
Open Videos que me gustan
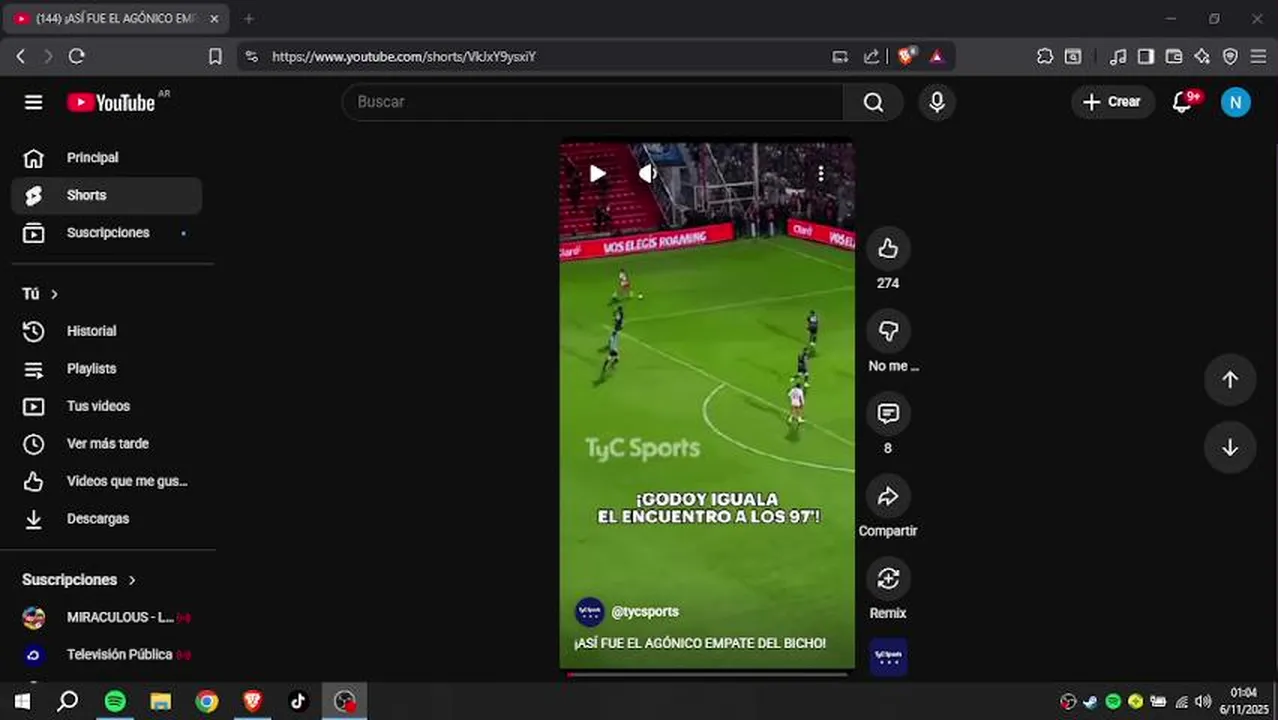pyautogui.click(x=107, y=481)
